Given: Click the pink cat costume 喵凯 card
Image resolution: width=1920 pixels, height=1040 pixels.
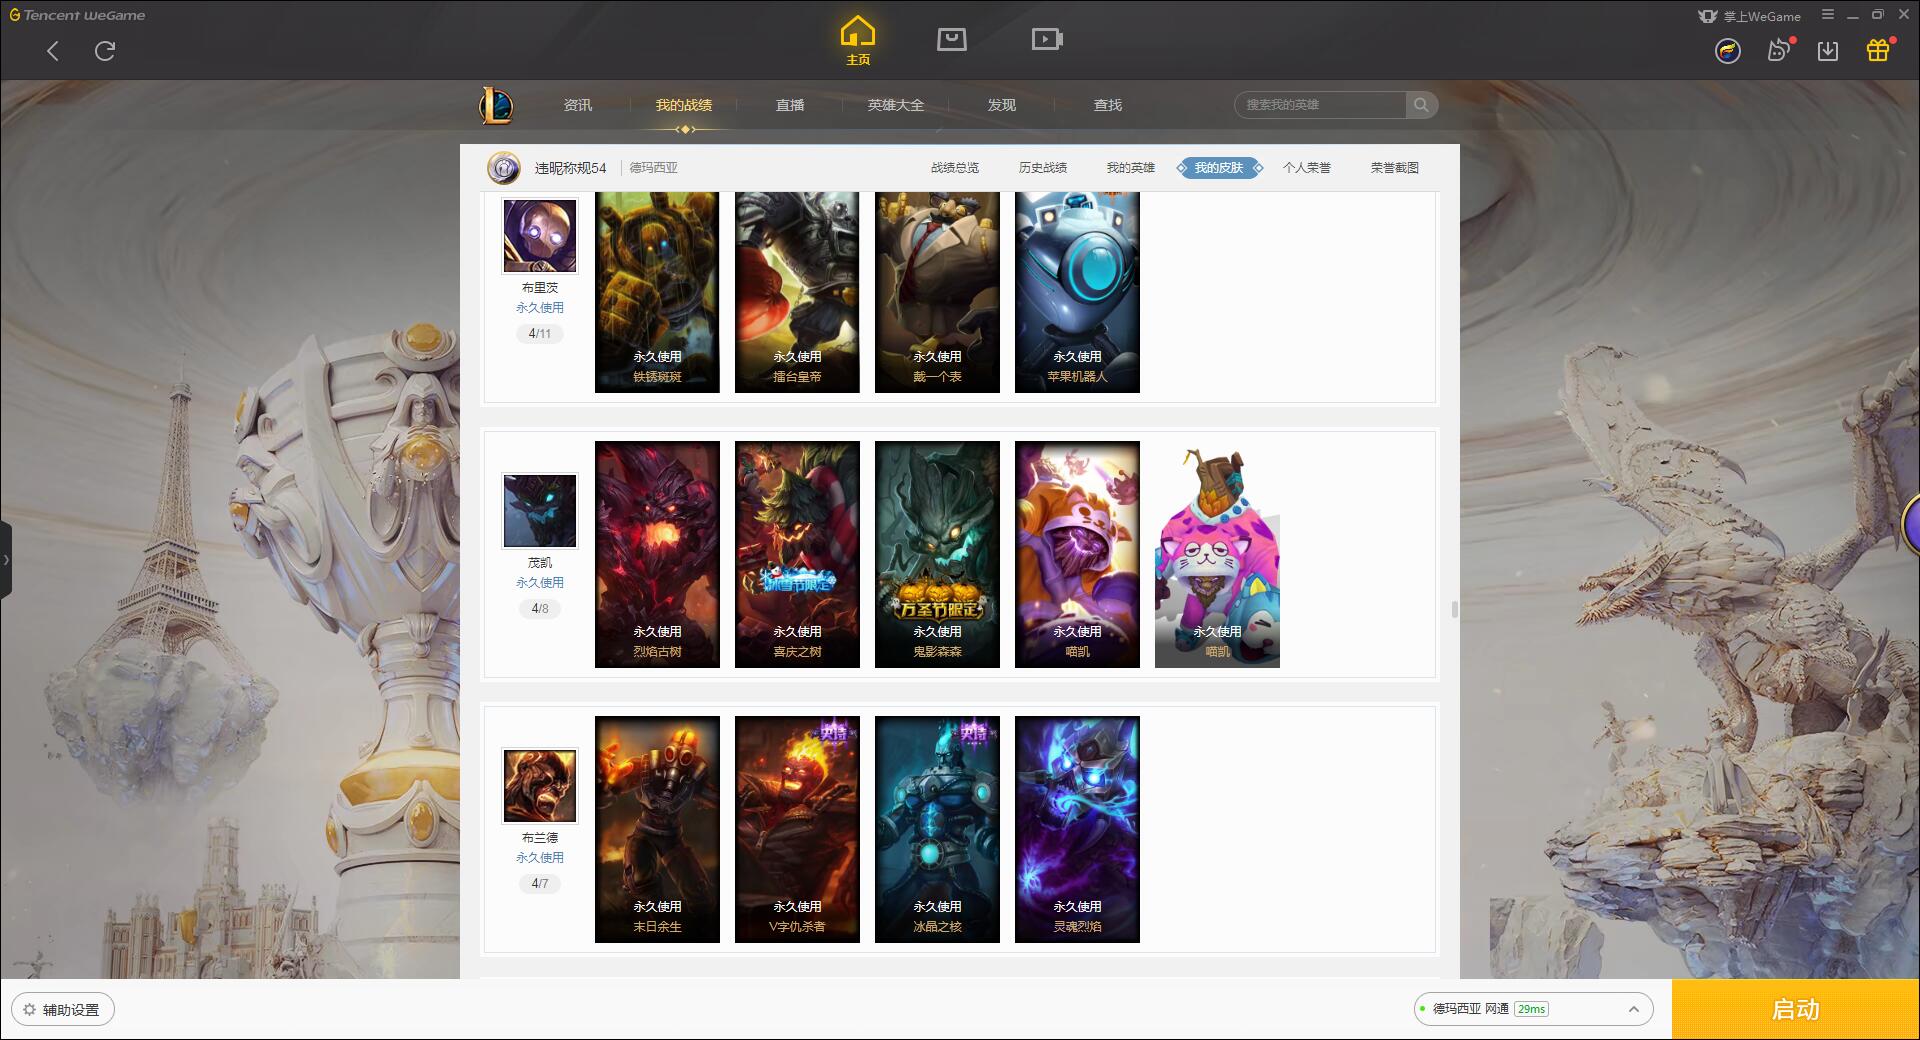Looking at the screenshot, I should pyautogui.click(x=1217, y=554).
